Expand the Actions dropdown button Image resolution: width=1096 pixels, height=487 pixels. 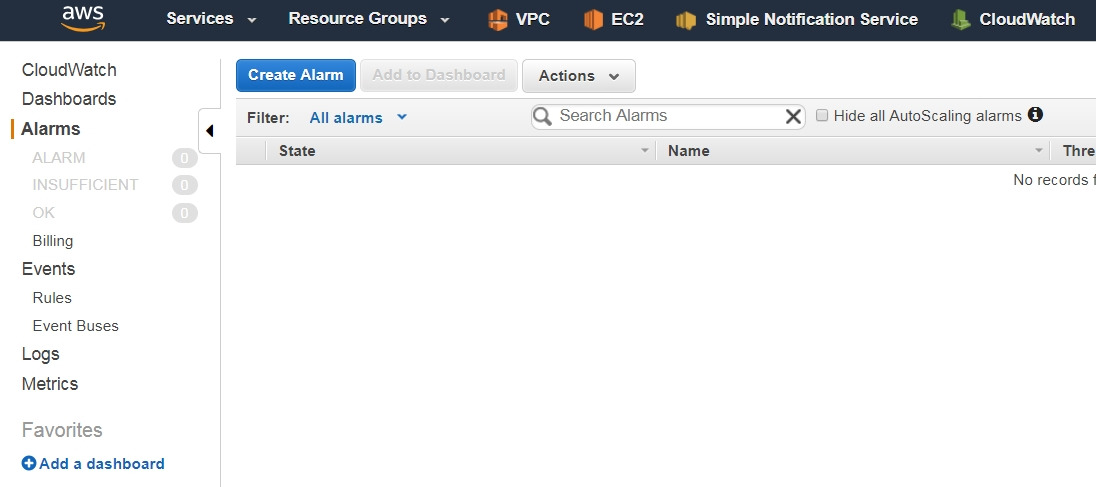579,75
